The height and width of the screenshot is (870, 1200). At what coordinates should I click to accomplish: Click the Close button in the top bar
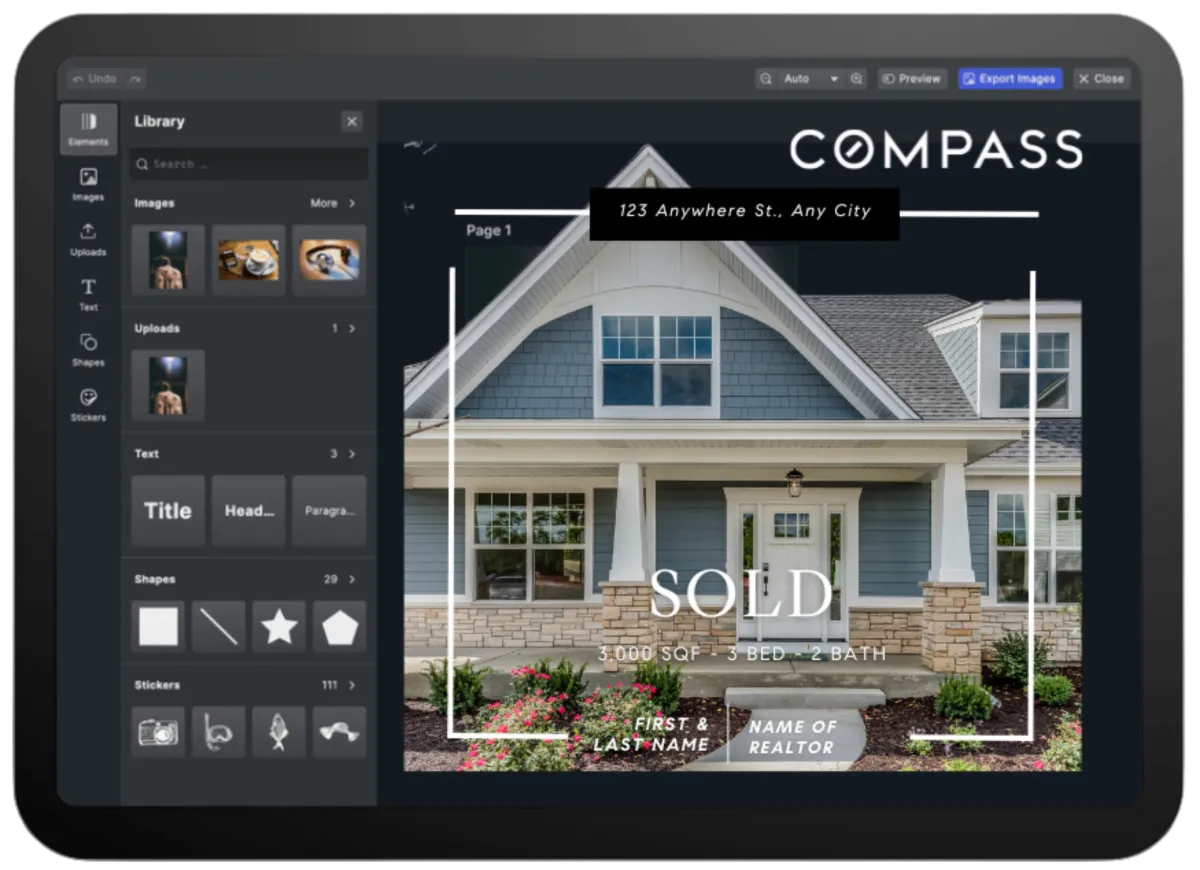pos(1102,78)
